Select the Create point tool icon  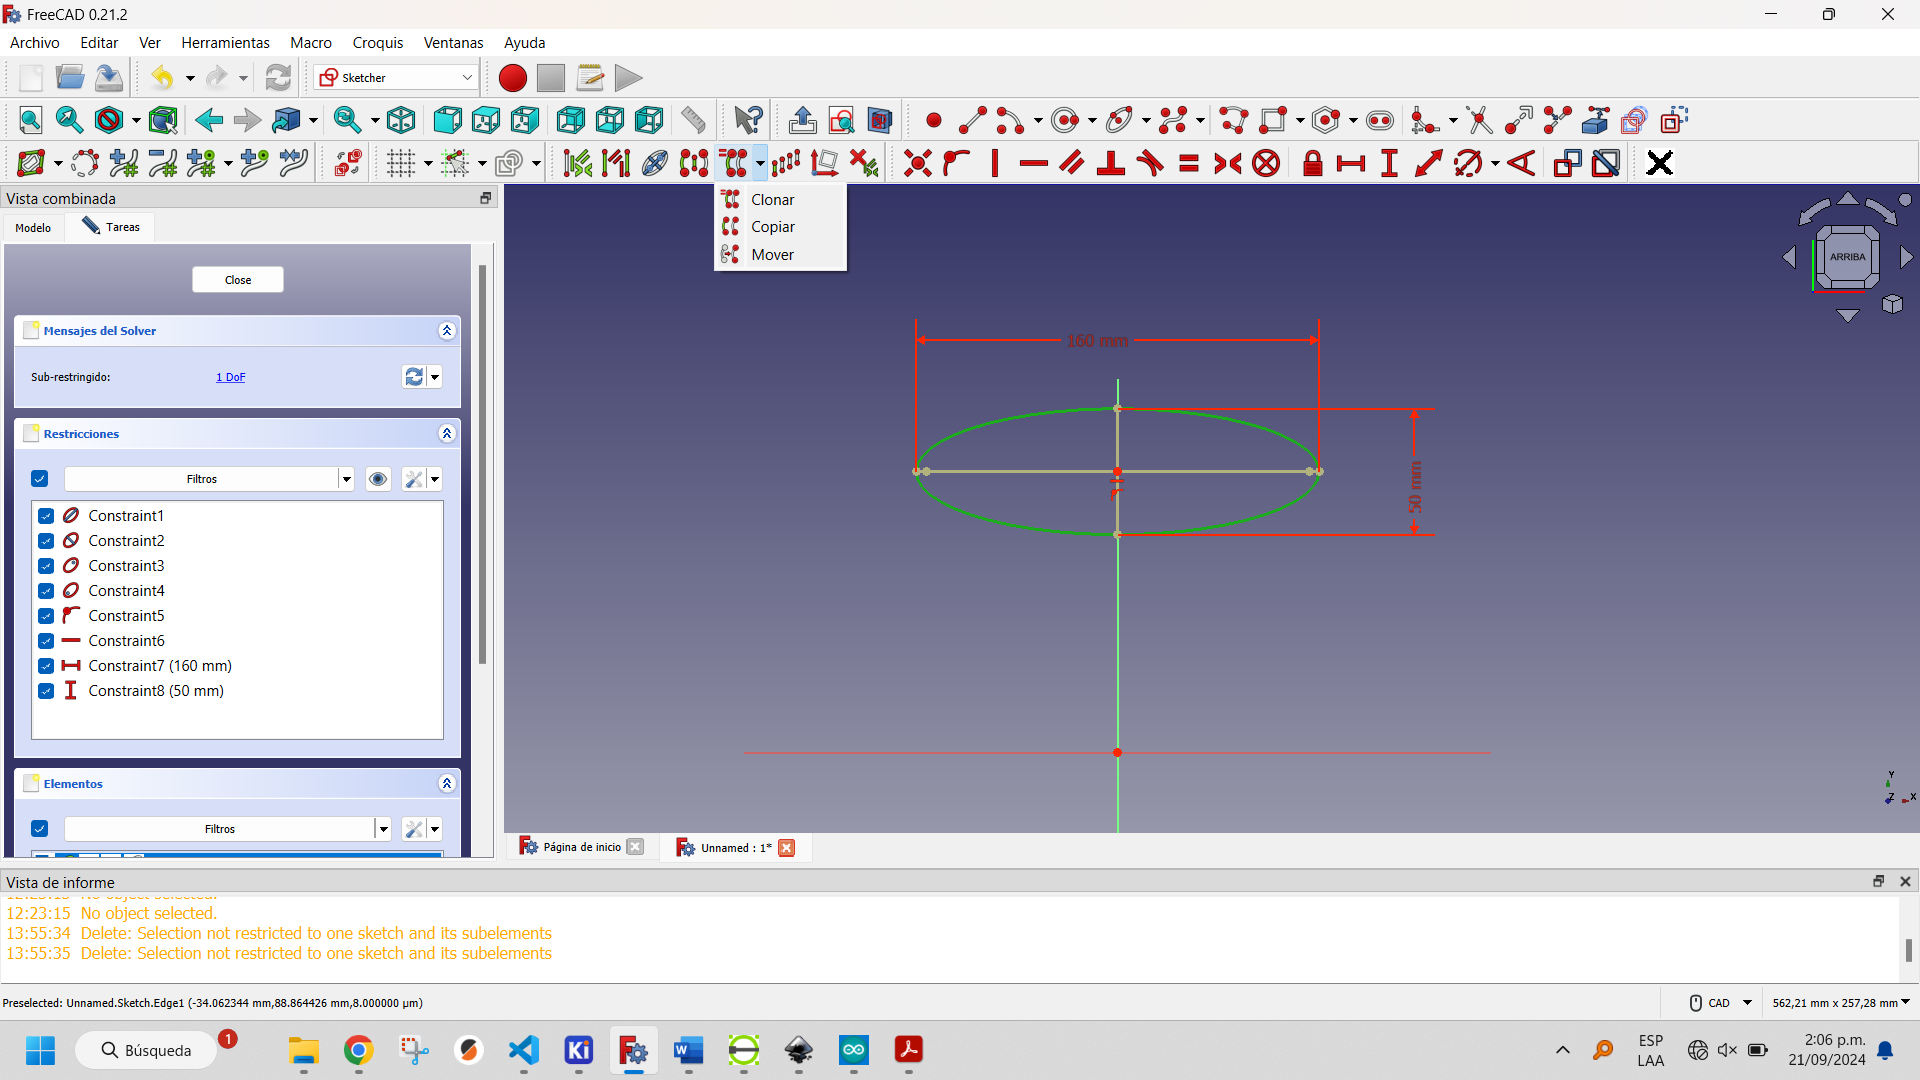pos(932,121)
